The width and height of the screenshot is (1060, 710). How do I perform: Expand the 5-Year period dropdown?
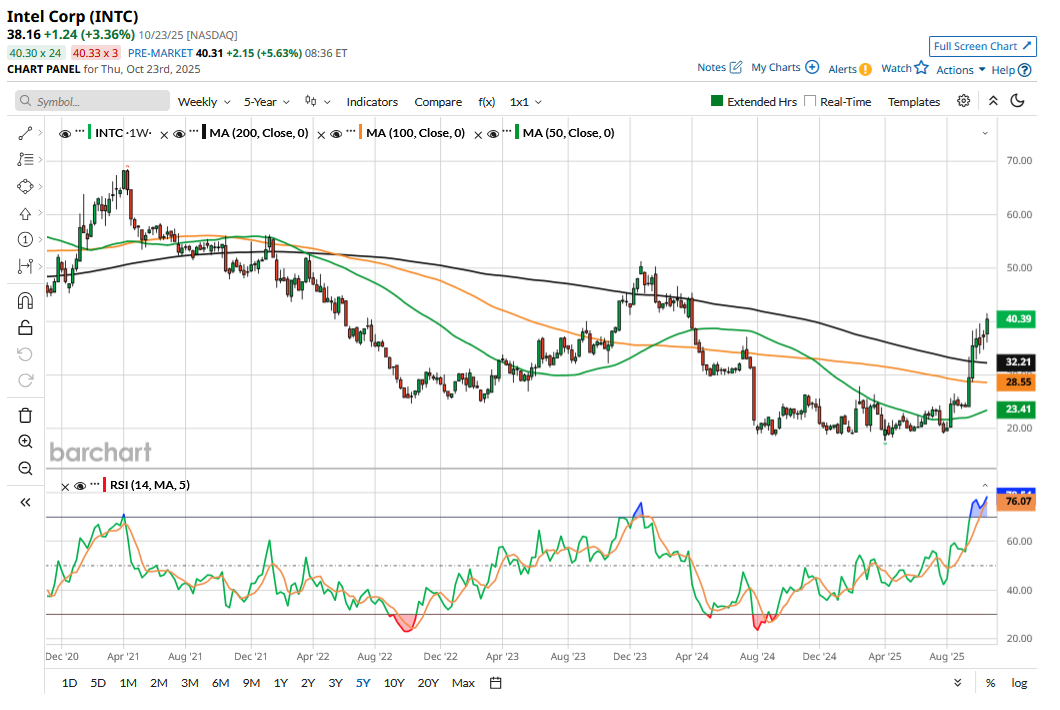pyautogui.click(x=267, y=102)
